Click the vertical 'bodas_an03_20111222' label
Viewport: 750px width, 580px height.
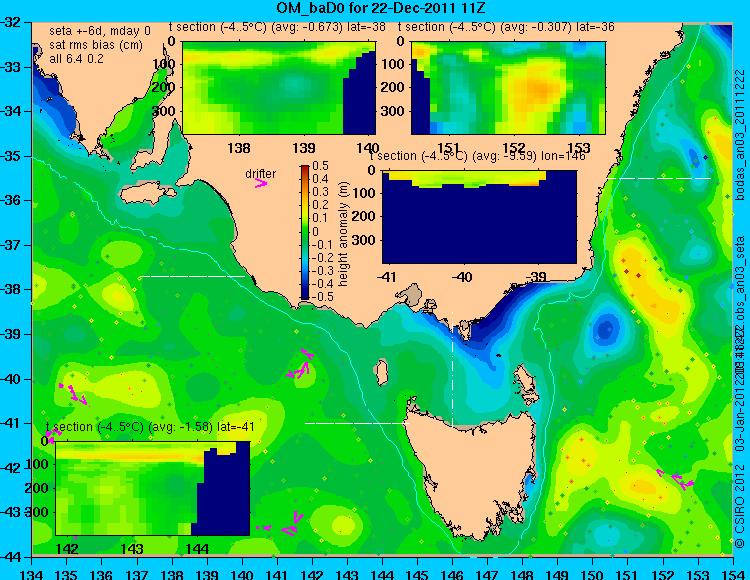pyautogui.click(x=739, y=135)
